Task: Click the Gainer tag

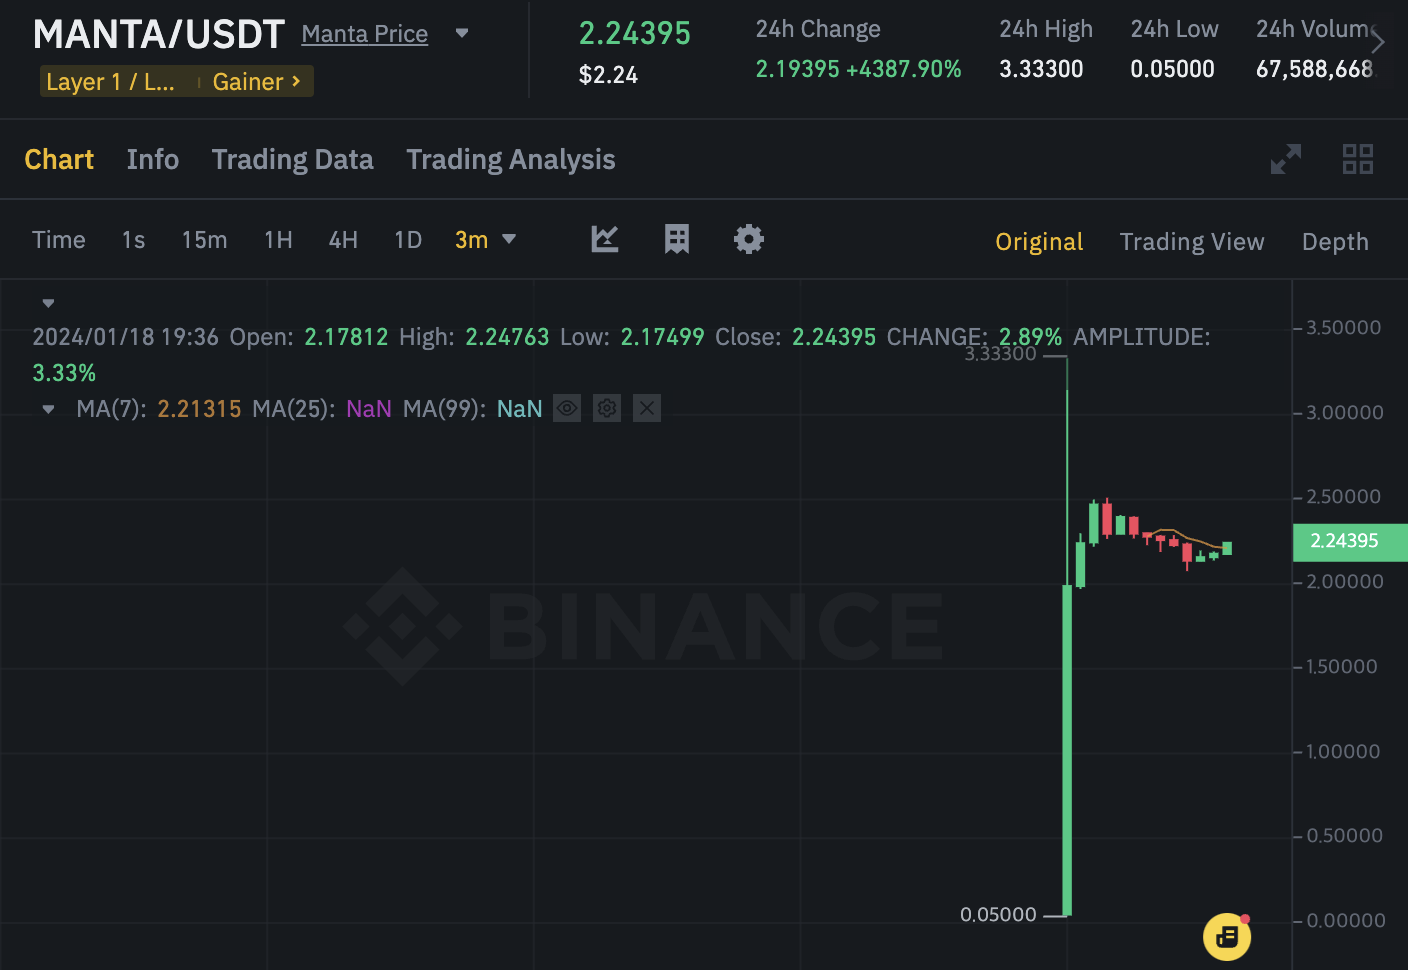Action: pos(257,82)
